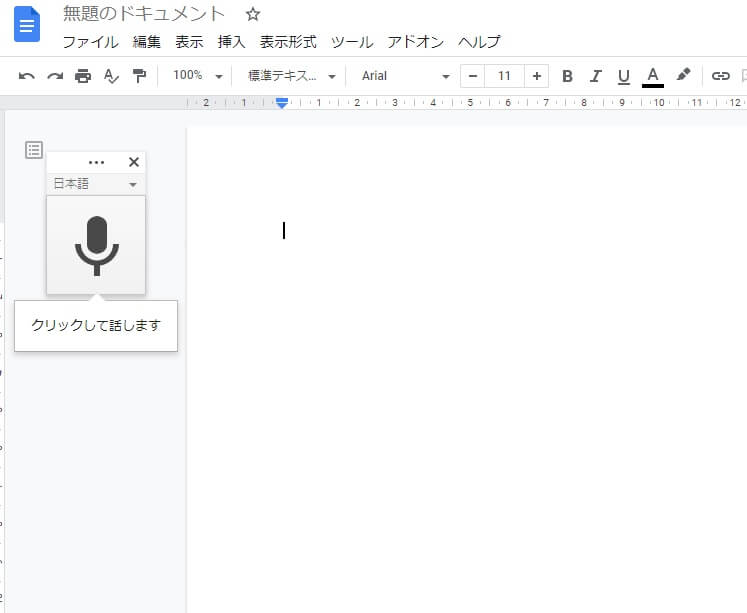Print the document with the printer icon
The image size is (747, 613).
83,76
